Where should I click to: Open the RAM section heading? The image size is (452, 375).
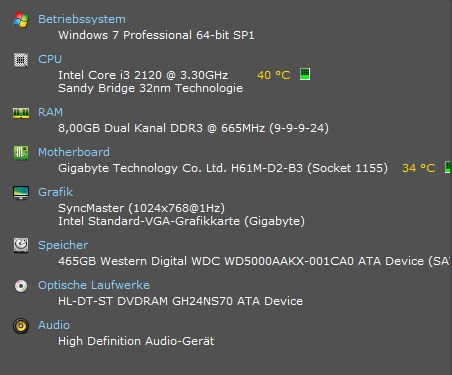(x=50, y=112)
